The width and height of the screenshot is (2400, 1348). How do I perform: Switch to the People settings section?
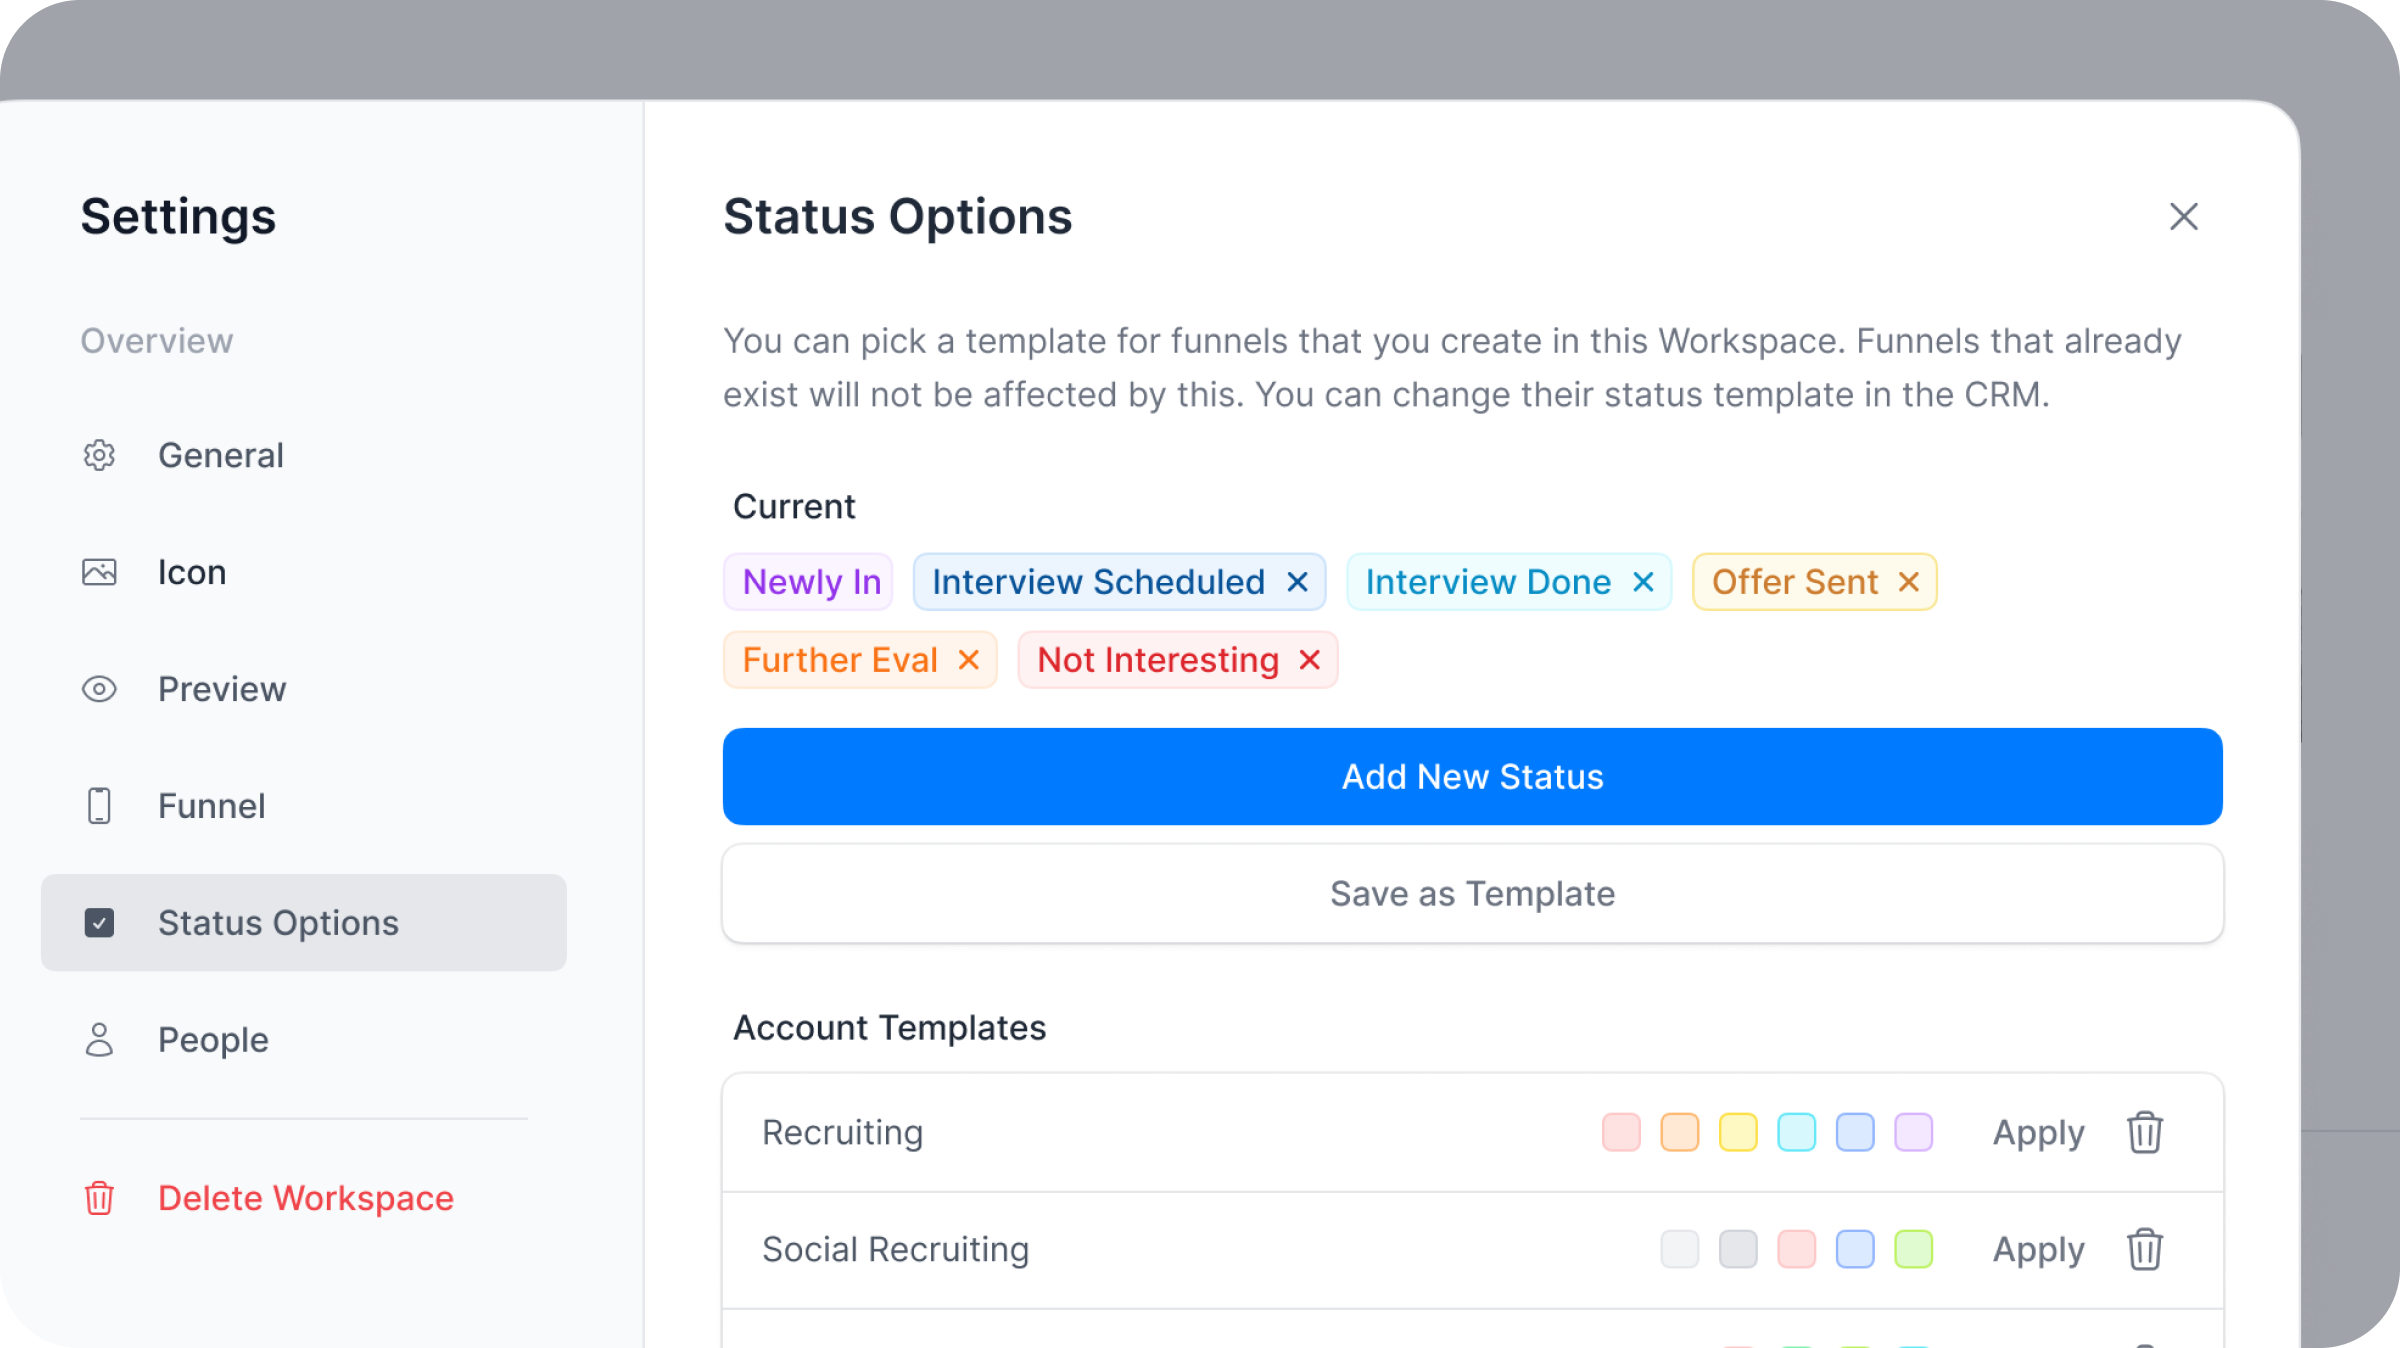tap(213, 1039)
